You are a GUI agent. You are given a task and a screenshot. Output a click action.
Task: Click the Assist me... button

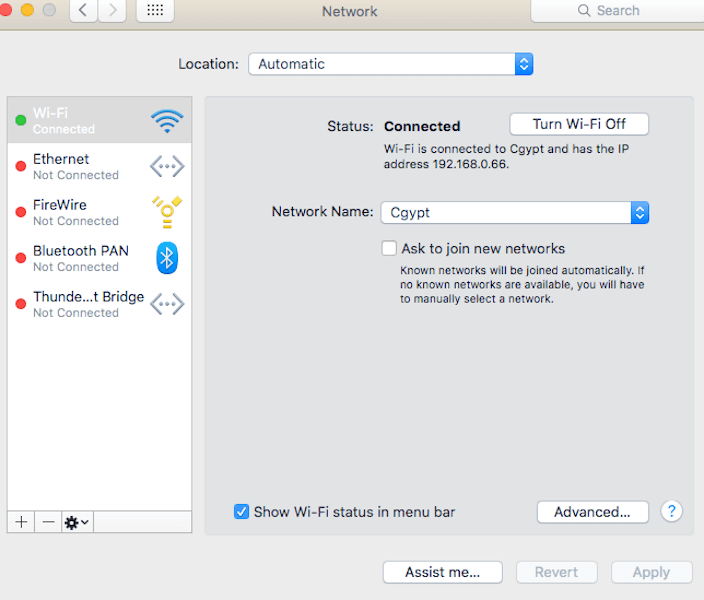(x=442, y=572)
